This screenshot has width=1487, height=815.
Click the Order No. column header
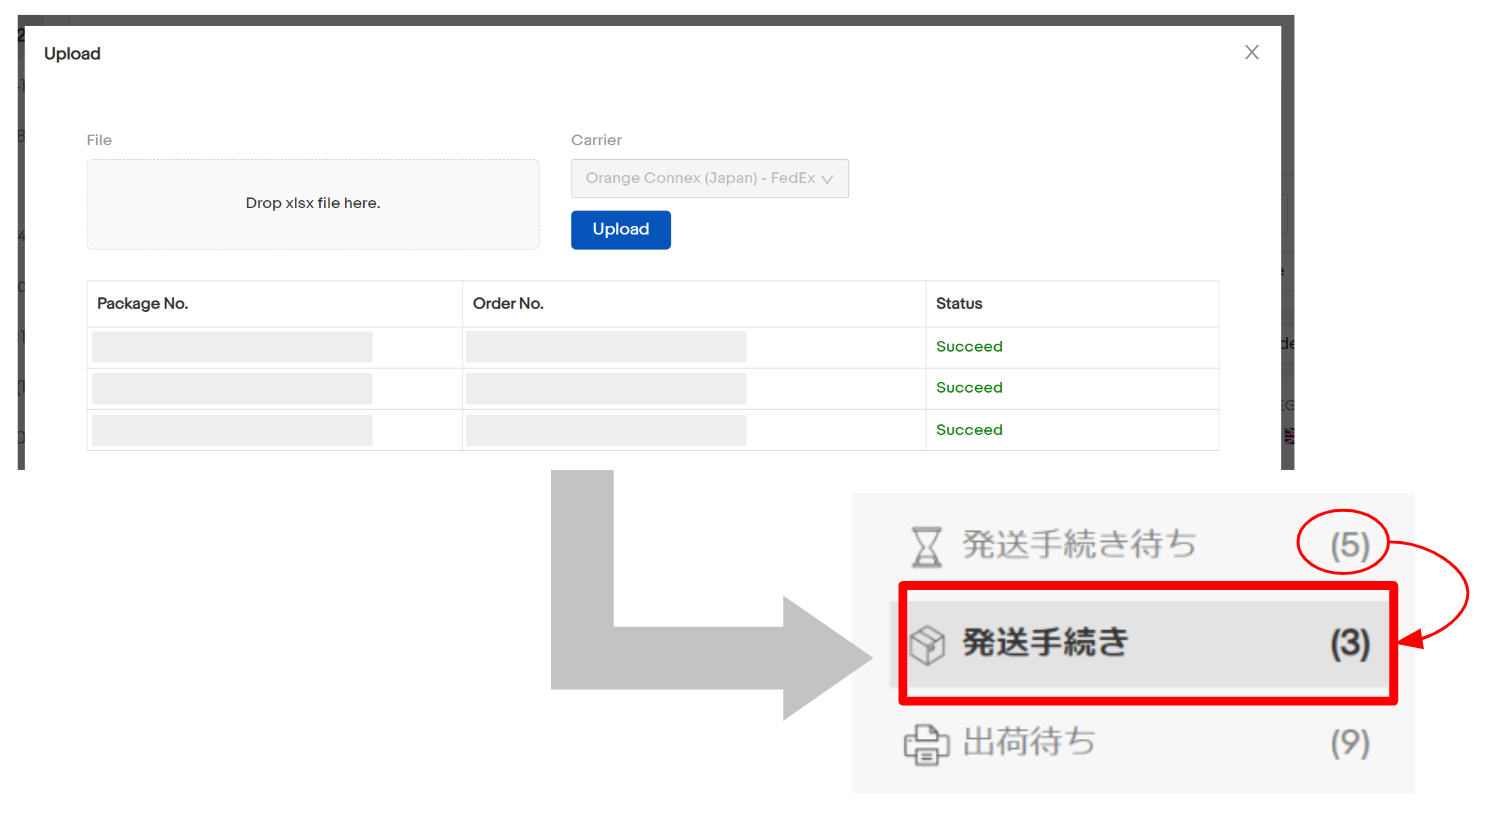point(508,304)
